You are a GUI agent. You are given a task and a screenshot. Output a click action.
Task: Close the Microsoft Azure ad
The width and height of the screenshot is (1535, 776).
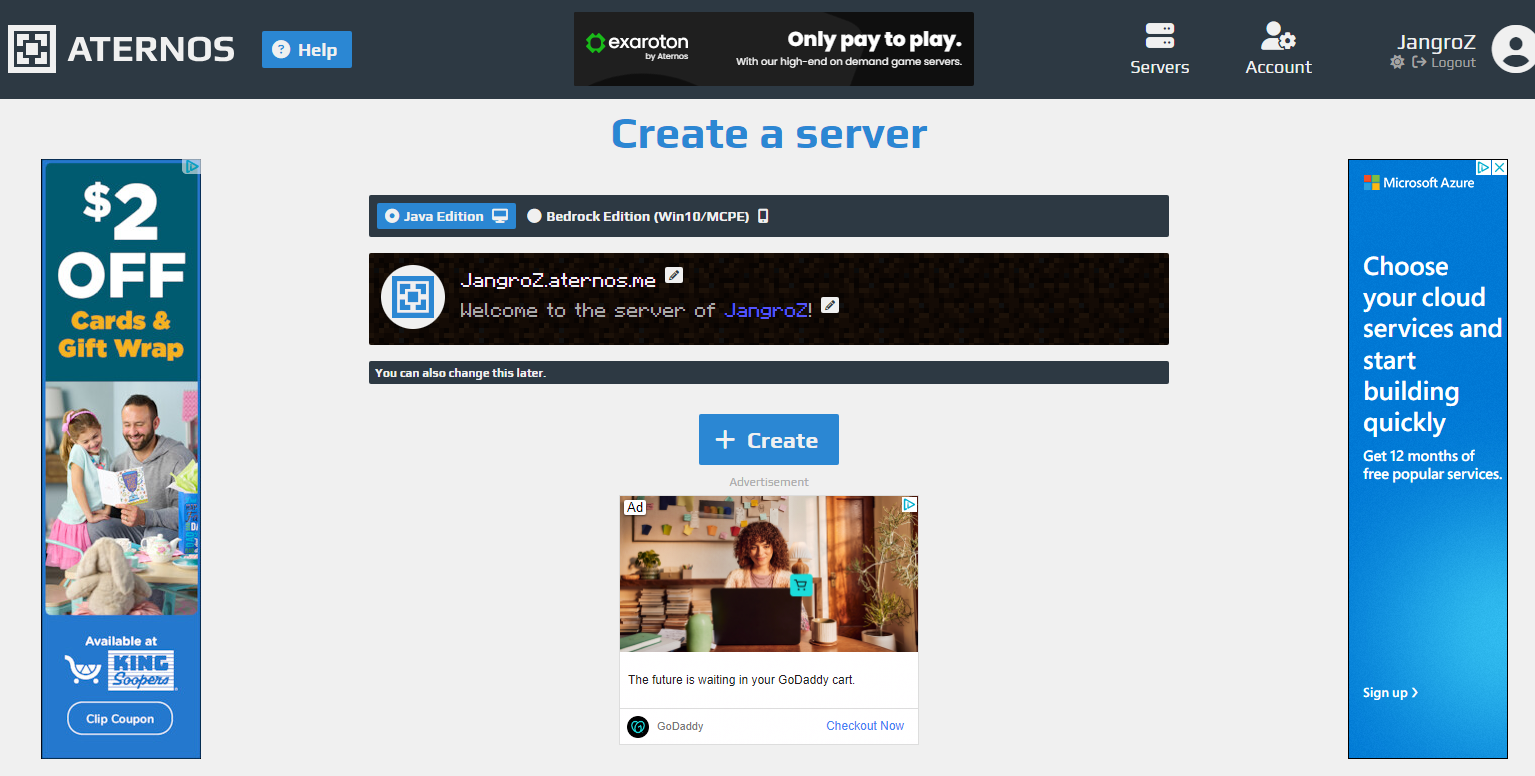(1497, 167)
